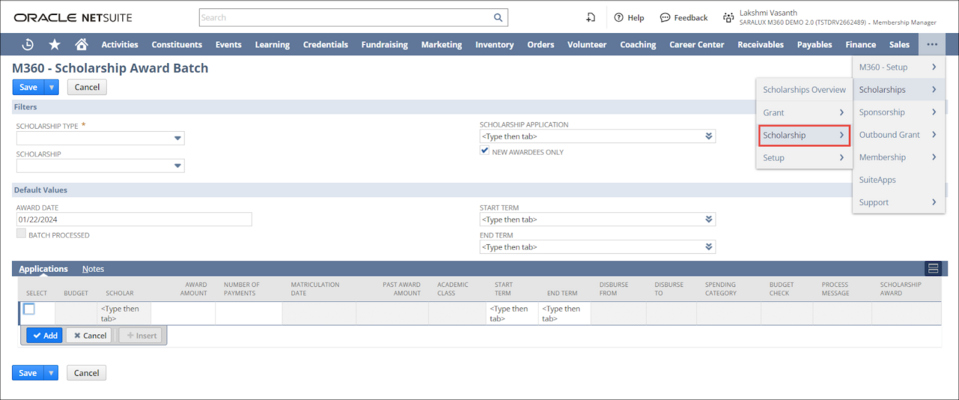The image size is (959, 400).
Task: Expand the Scholarship Application dropdown arrows
Action: [708, 137]
